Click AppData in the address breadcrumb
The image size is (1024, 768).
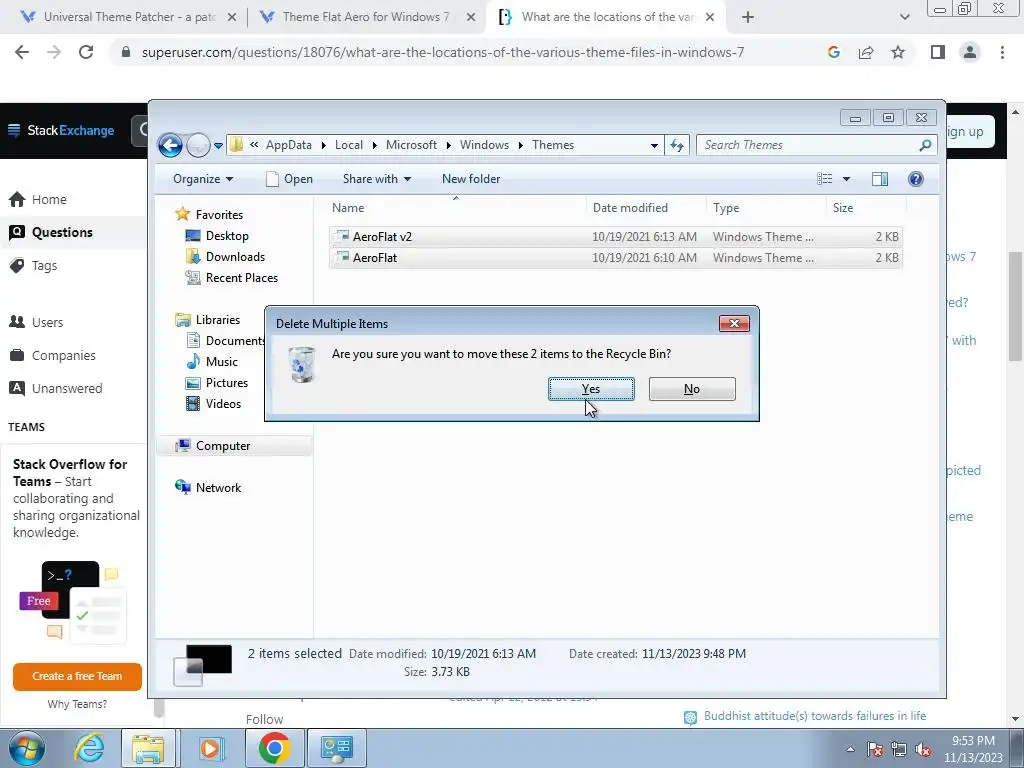289,145
